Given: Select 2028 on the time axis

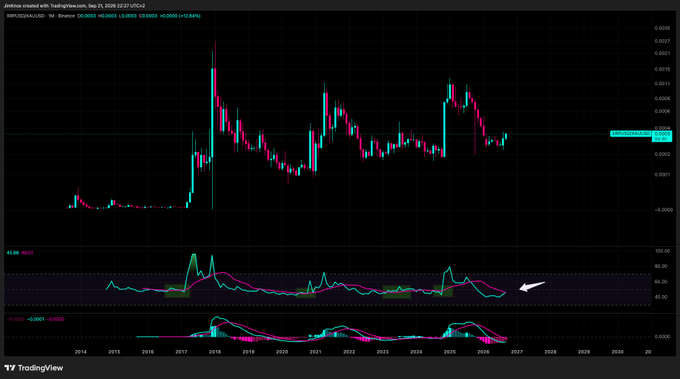Looking at the screenshot, I should click(x=550, y=352).
